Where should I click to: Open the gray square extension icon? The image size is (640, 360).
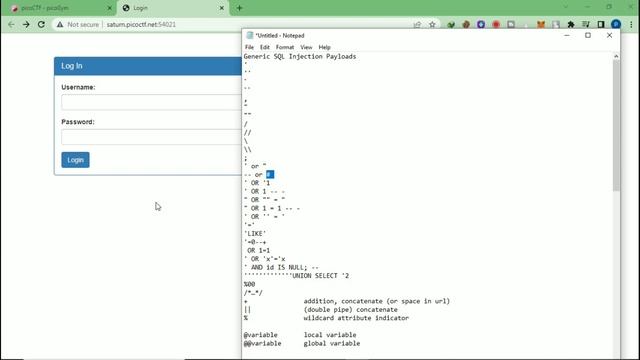pyautogui.click(x=511, y=25)
